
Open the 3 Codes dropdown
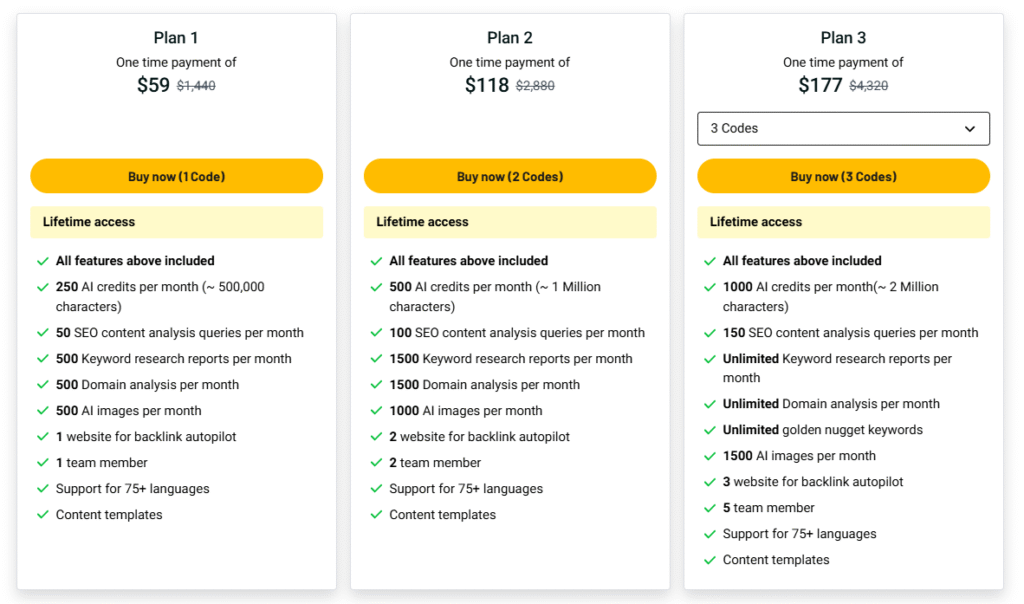pos(843,129)
